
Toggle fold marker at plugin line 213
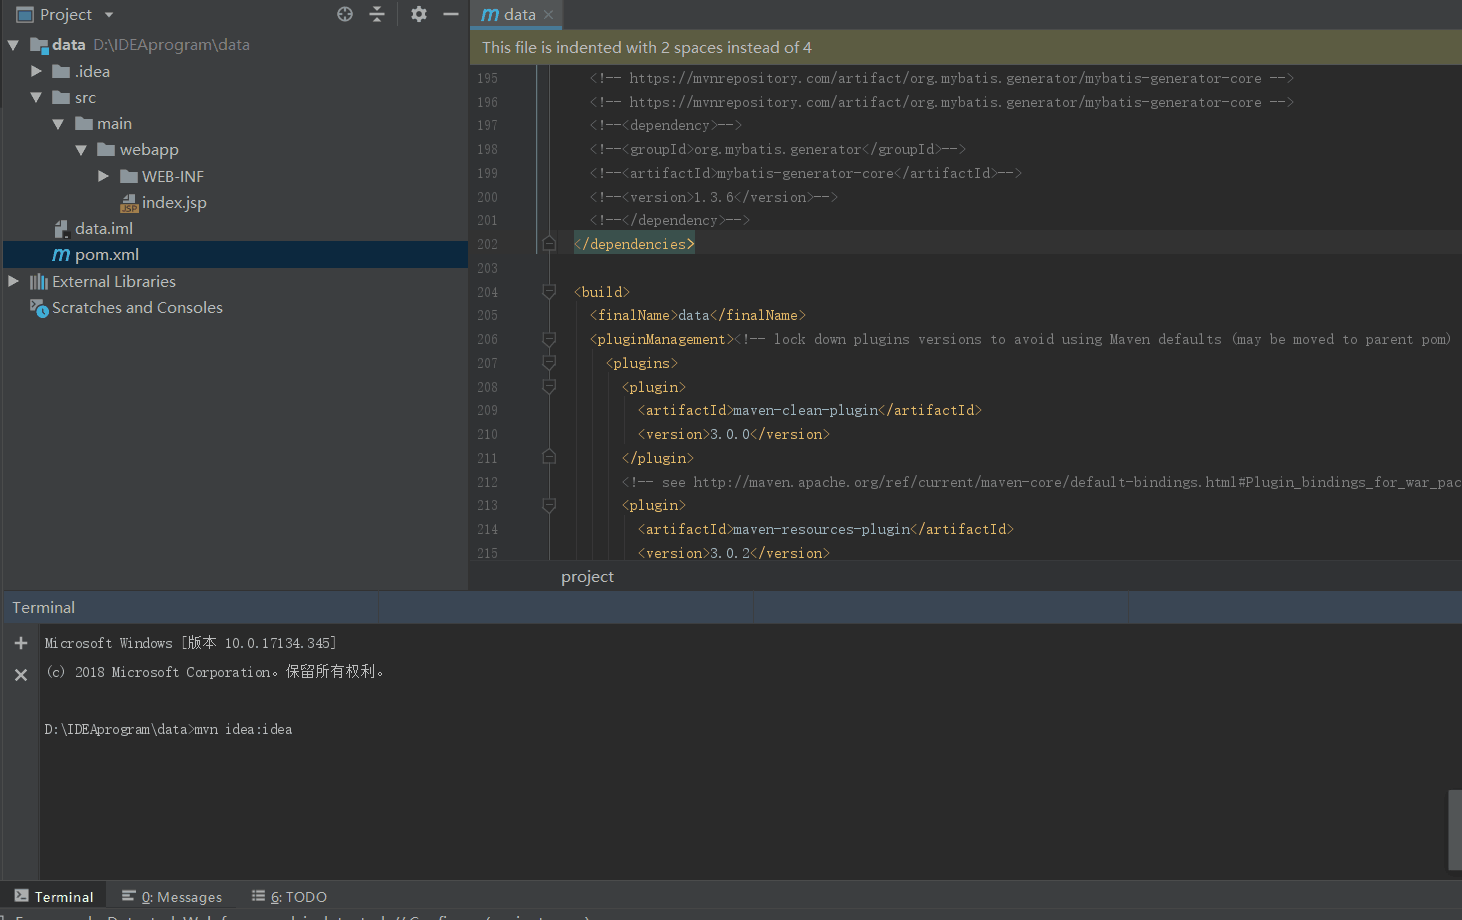[549, 506]
